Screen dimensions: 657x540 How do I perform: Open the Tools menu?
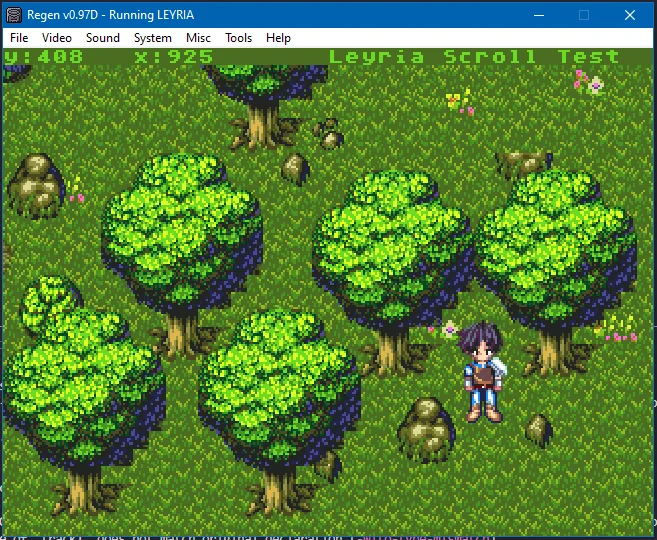238,38
